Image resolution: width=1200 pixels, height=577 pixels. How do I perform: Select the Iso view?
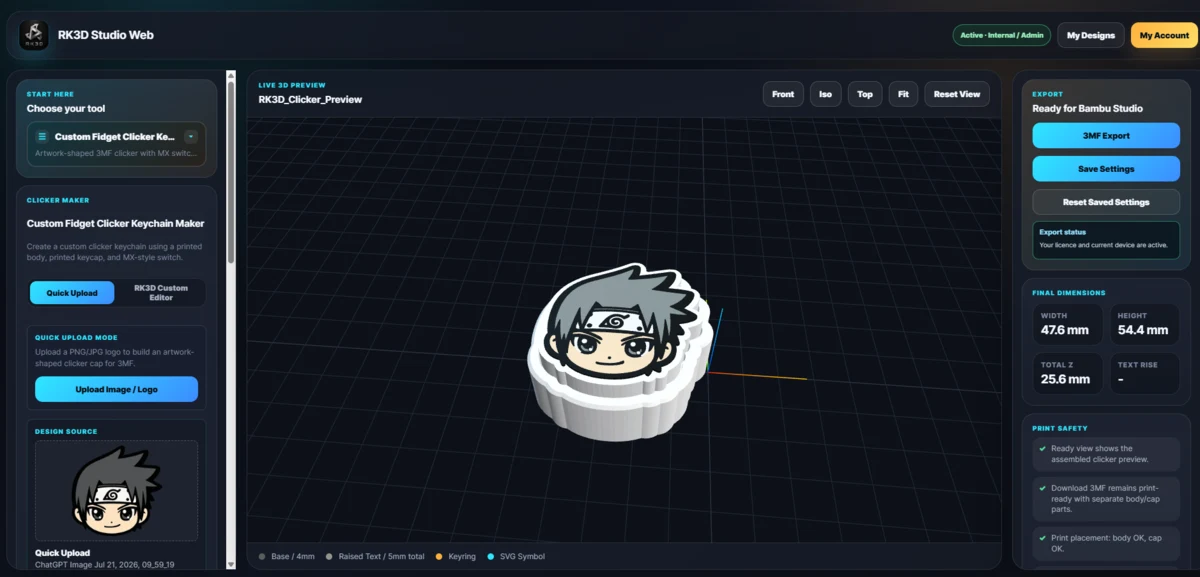point(826,94)
